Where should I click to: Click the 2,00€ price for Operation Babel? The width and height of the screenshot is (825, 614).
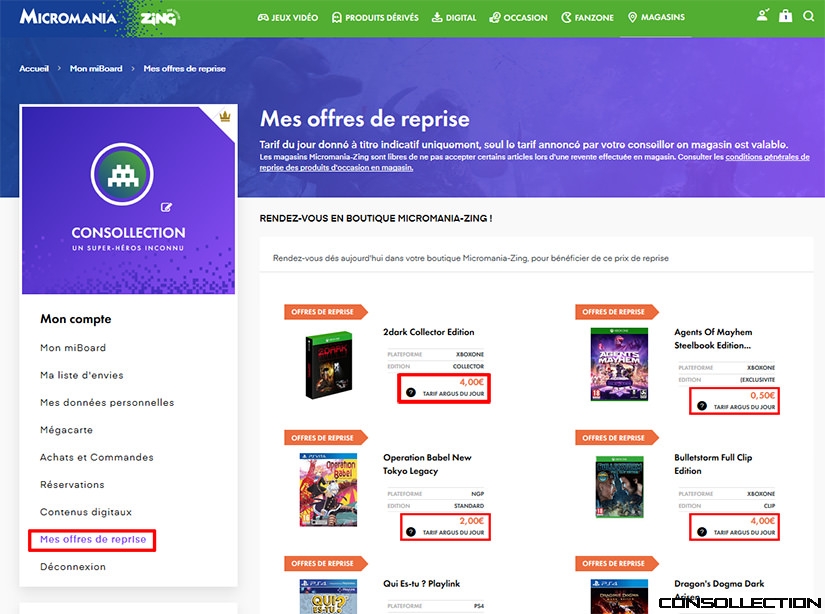coord(471,521)
